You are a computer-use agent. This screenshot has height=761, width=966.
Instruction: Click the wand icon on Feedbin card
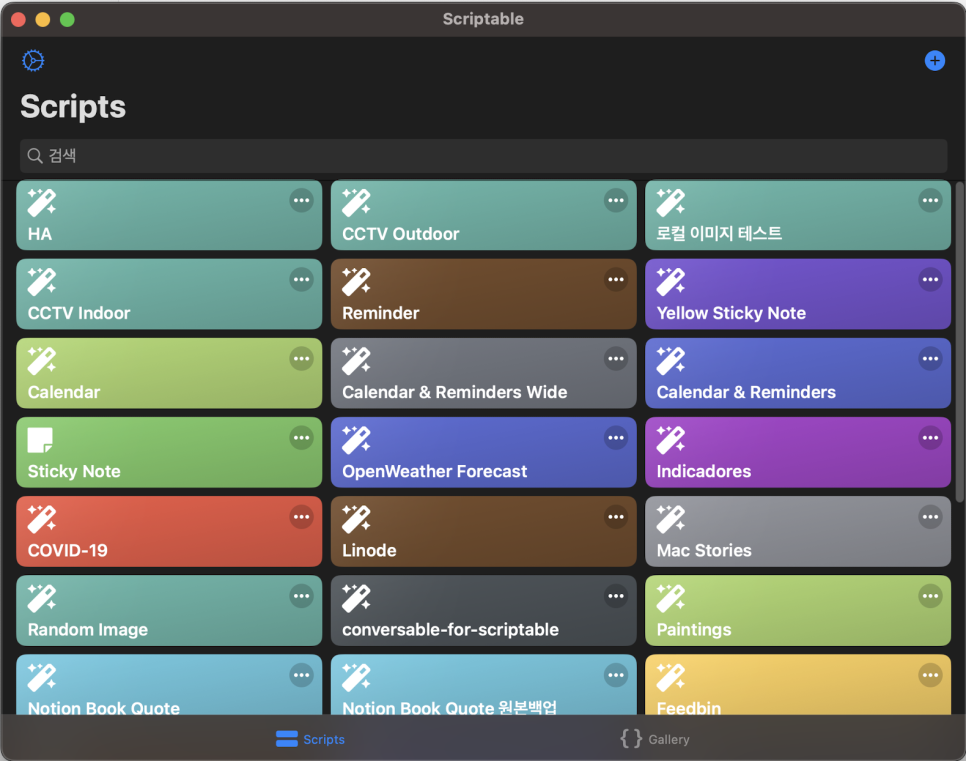click(670, 677)
